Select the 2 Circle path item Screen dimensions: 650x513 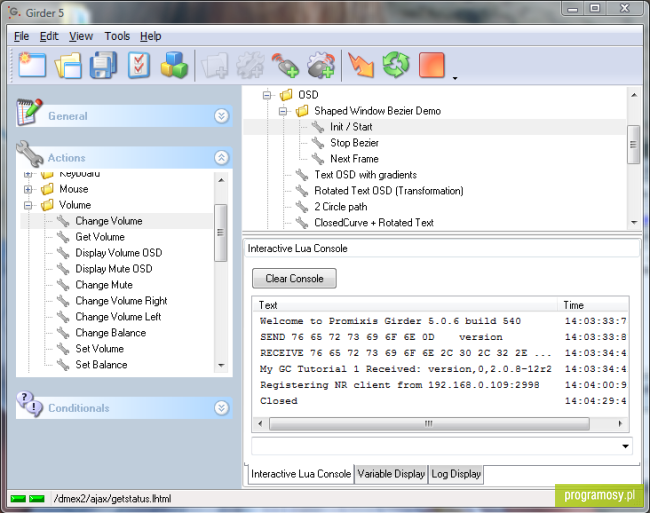pyautogui.click(x=341, y=207)
